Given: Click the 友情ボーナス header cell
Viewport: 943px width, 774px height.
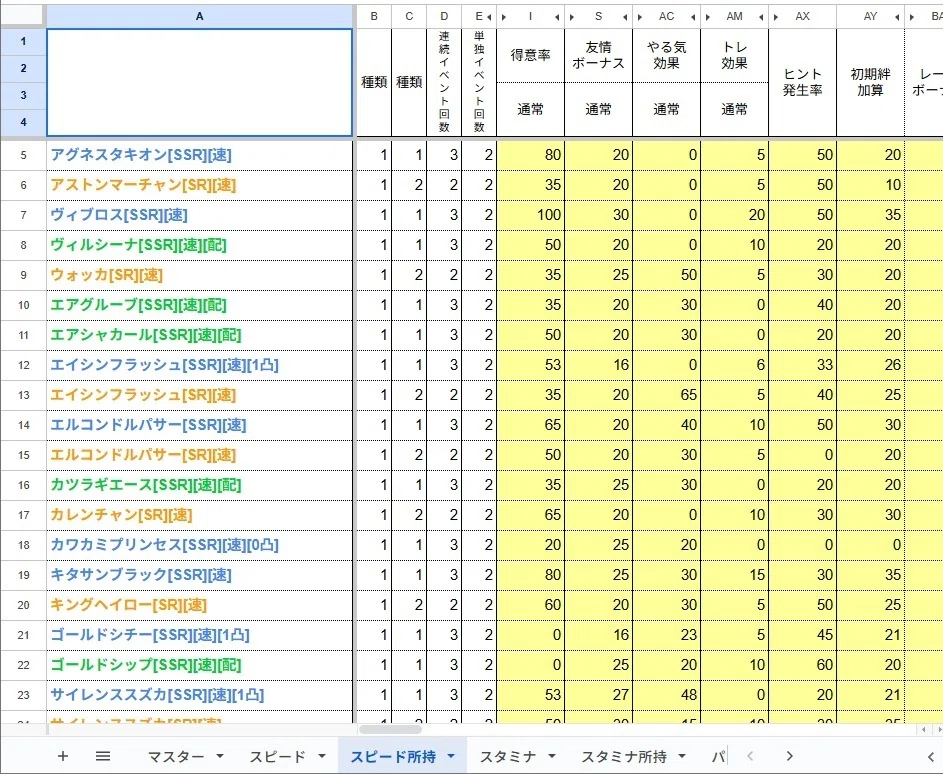Looking at the screenshot, I should [x=598, y=55].
